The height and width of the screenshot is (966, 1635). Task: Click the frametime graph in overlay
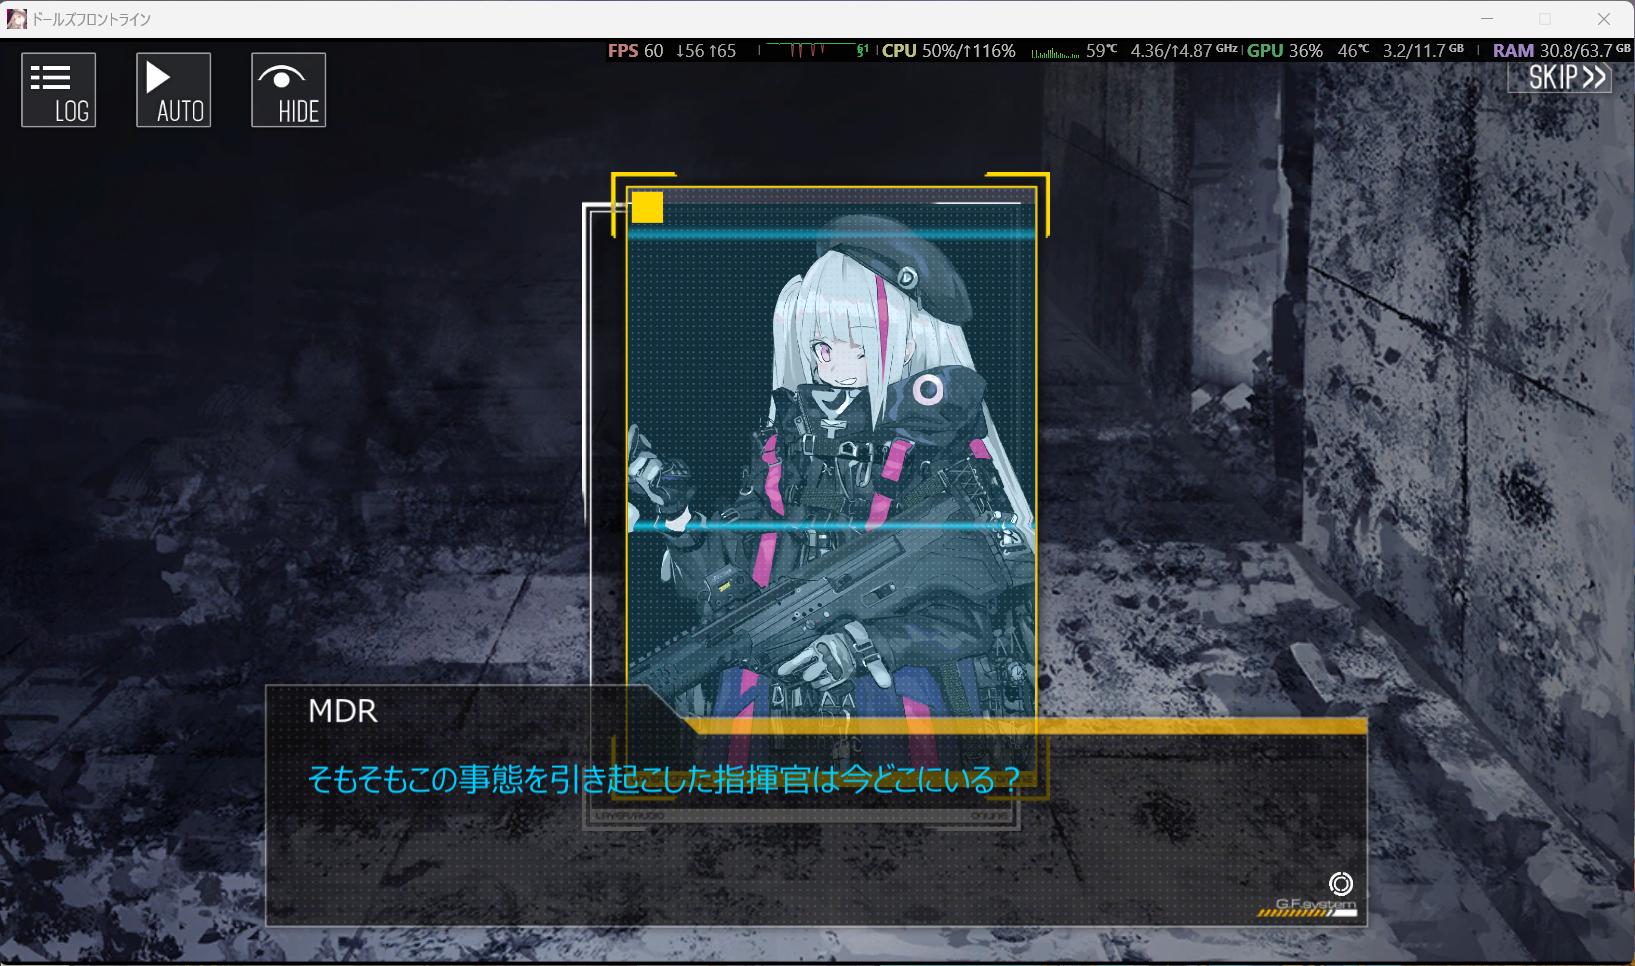click(x=812, y=51)
